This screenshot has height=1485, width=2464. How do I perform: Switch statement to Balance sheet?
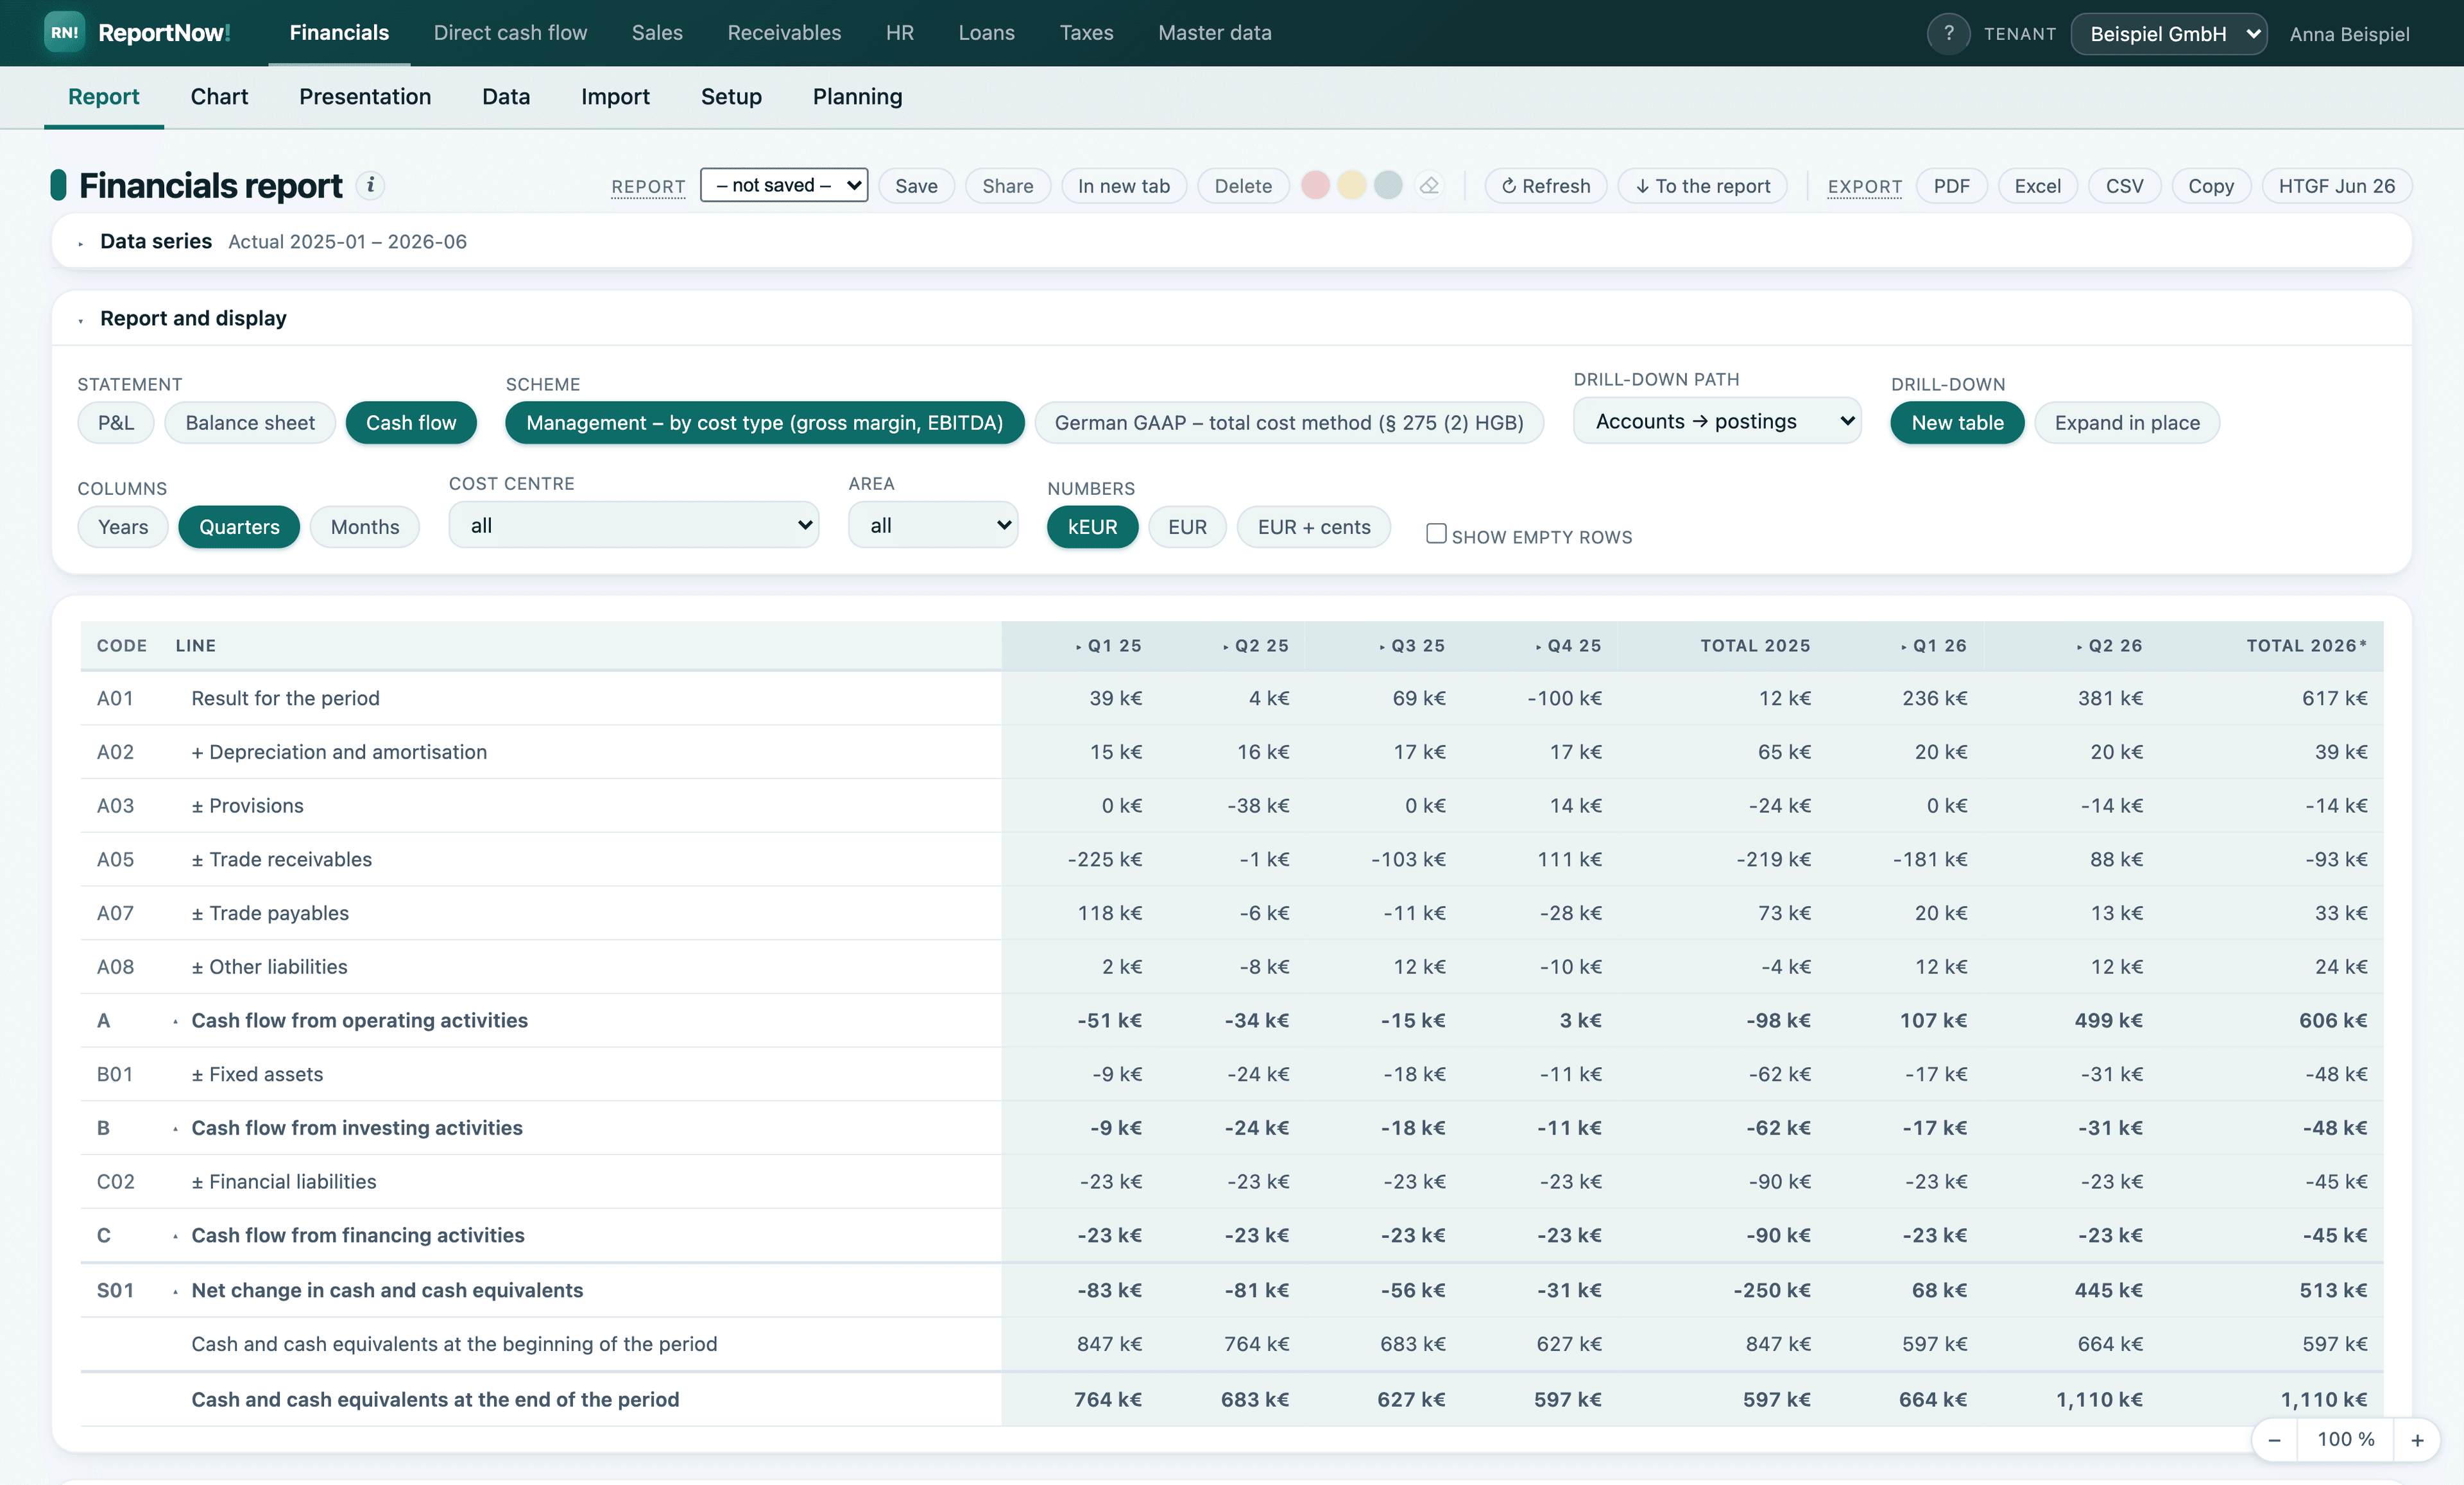point(250,423)
